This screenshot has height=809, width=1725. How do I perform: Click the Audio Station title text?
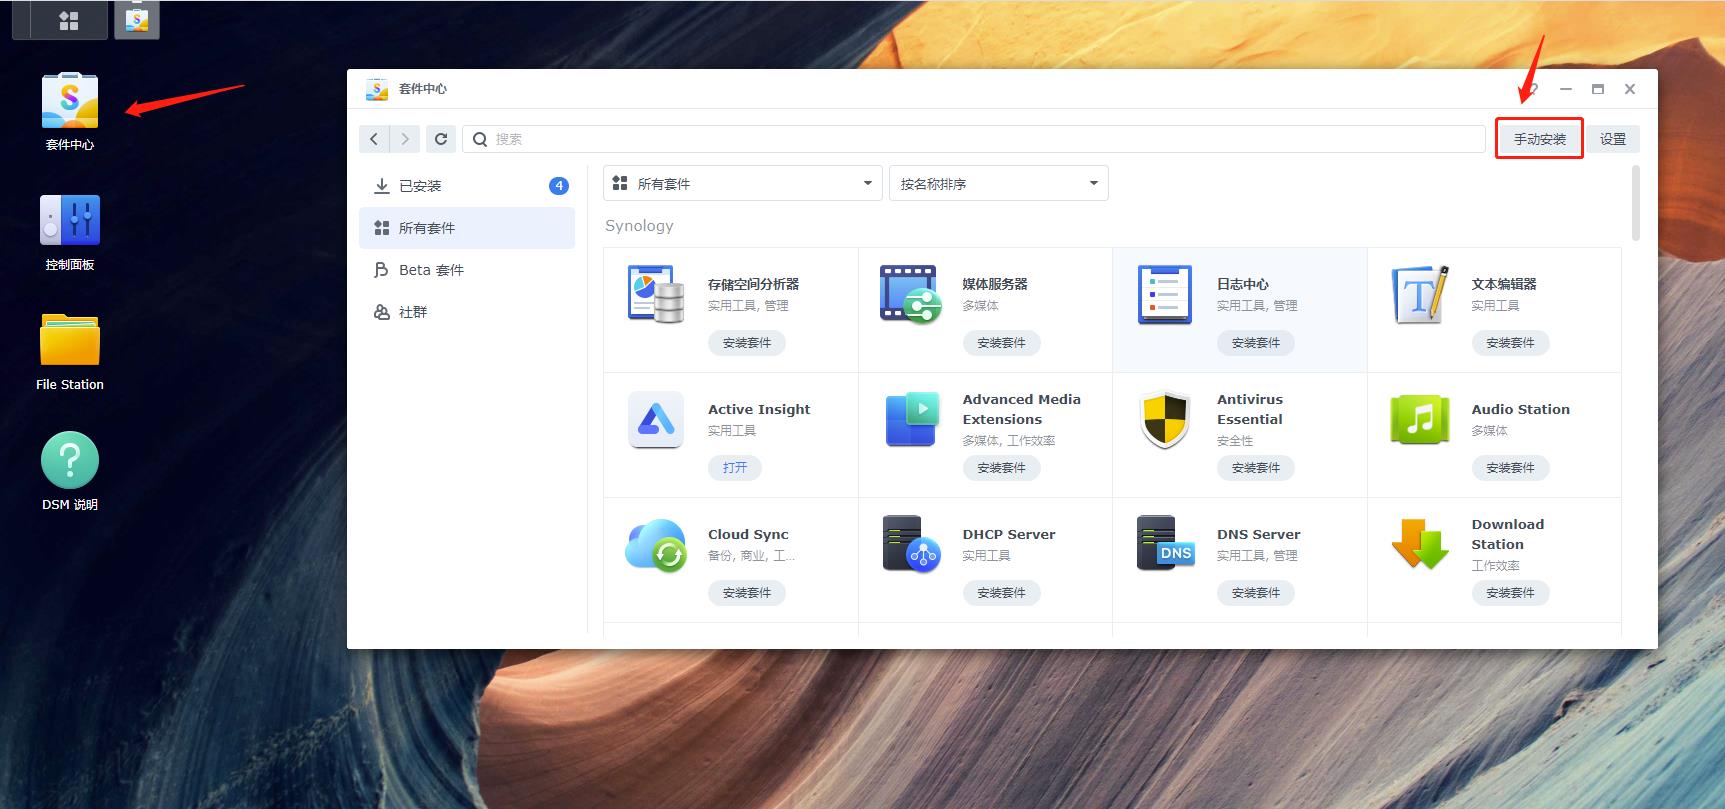[x=1520, y=409]
